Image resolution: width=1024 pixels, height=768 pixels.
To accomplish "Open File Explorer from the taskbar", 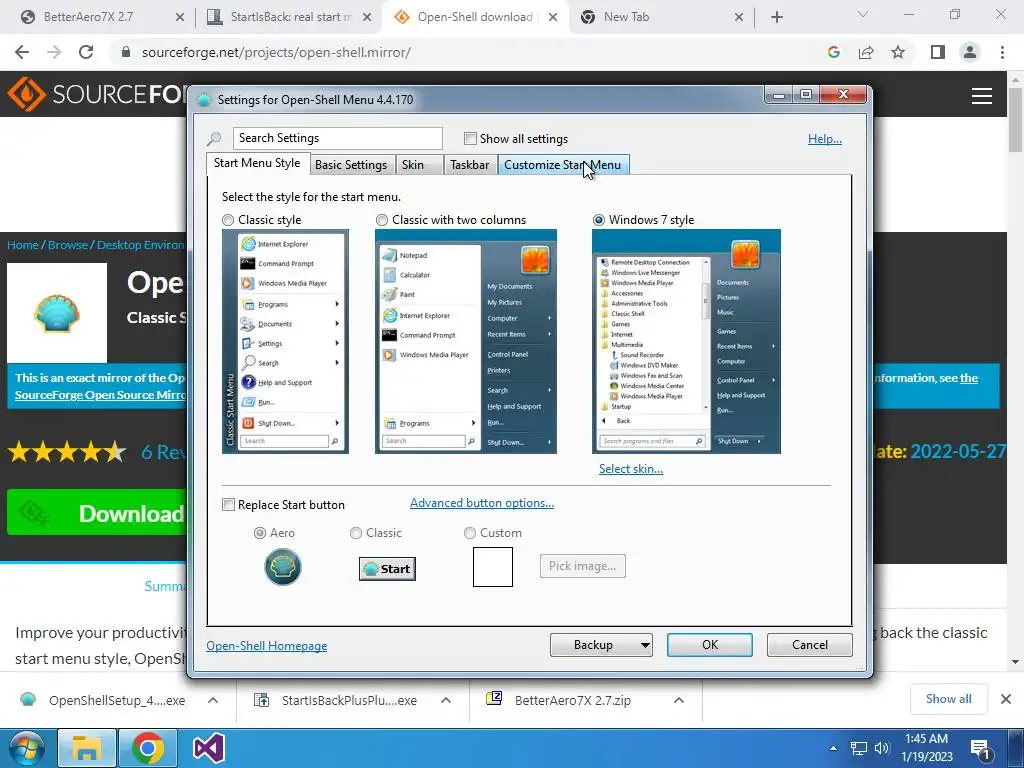I will click(86, 748).
